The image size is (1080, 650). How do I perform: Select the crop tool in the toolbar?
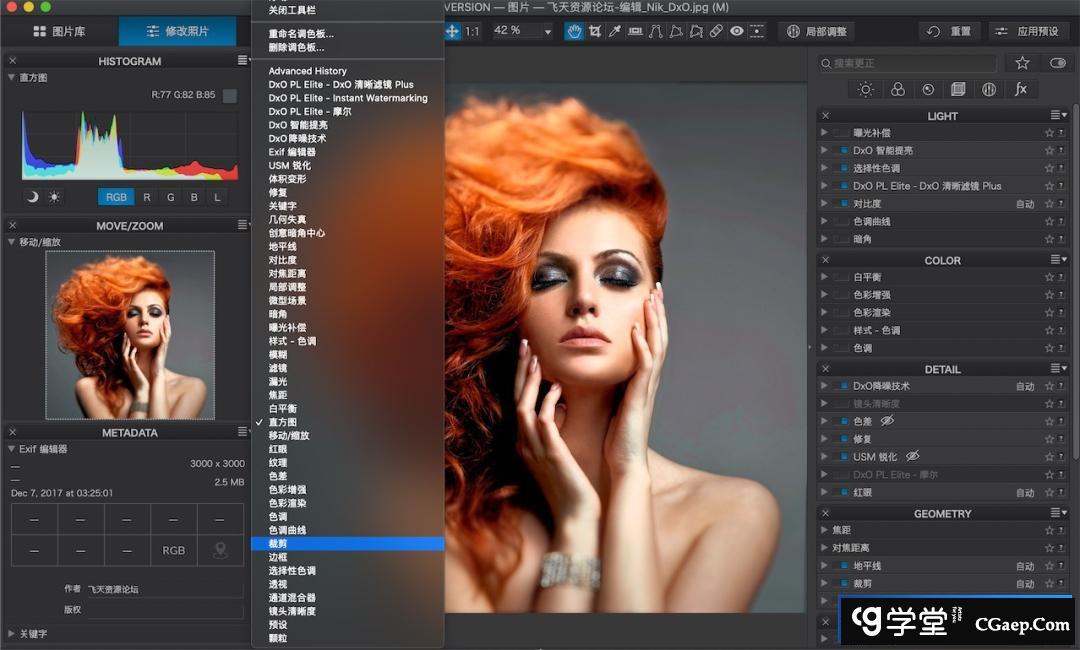coord(596,31)
